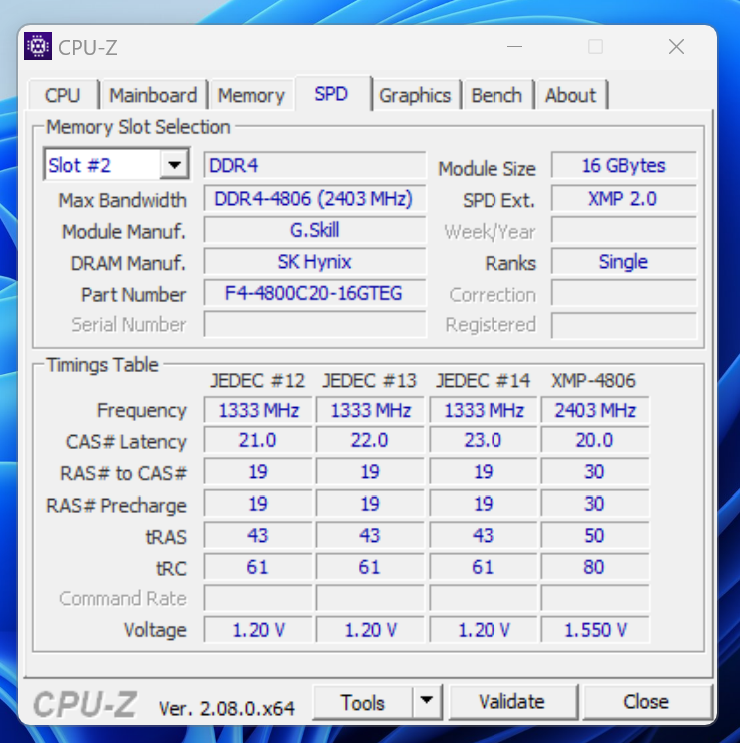Switch to the CPU tab
Screen dimensions: 740x743
tap(63, 95)
